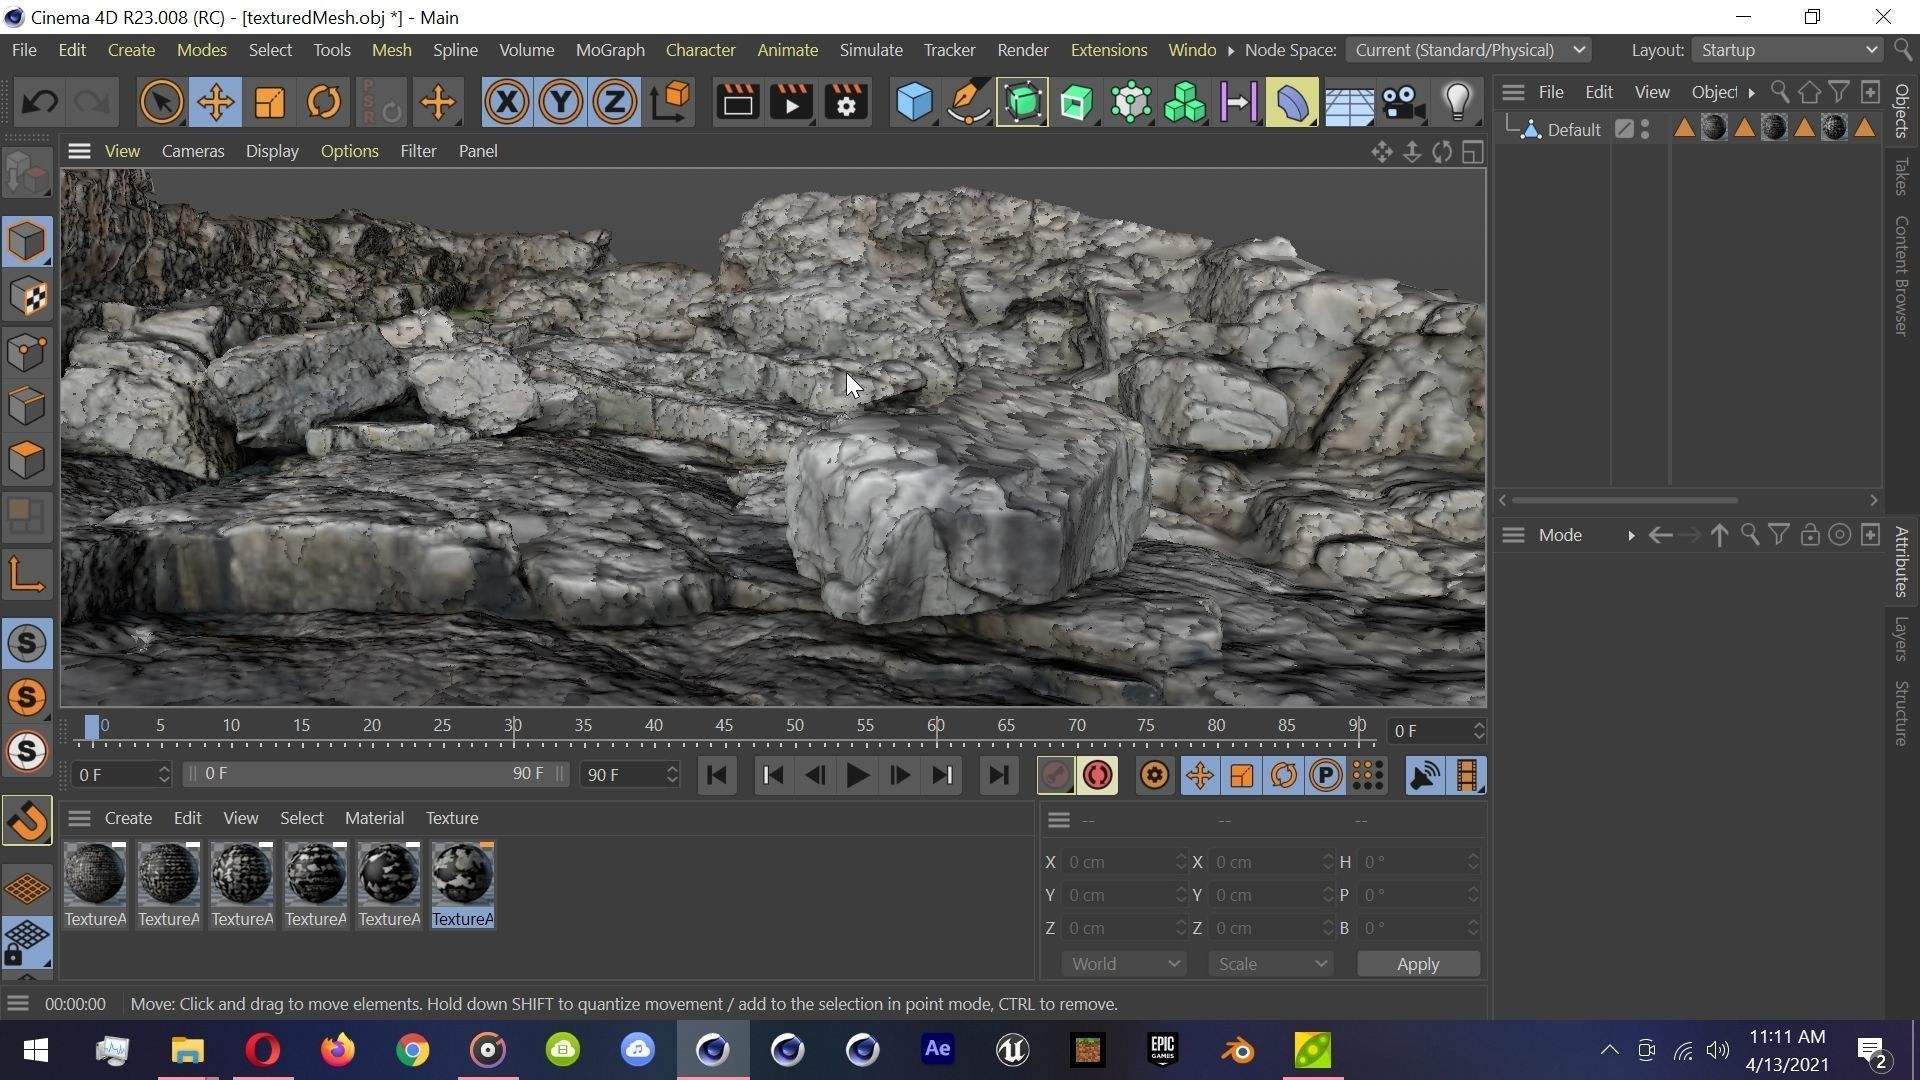Toggle Position keyframe recording
This screenshot has height=1080, width=1920.
(x=1199, y=776)
